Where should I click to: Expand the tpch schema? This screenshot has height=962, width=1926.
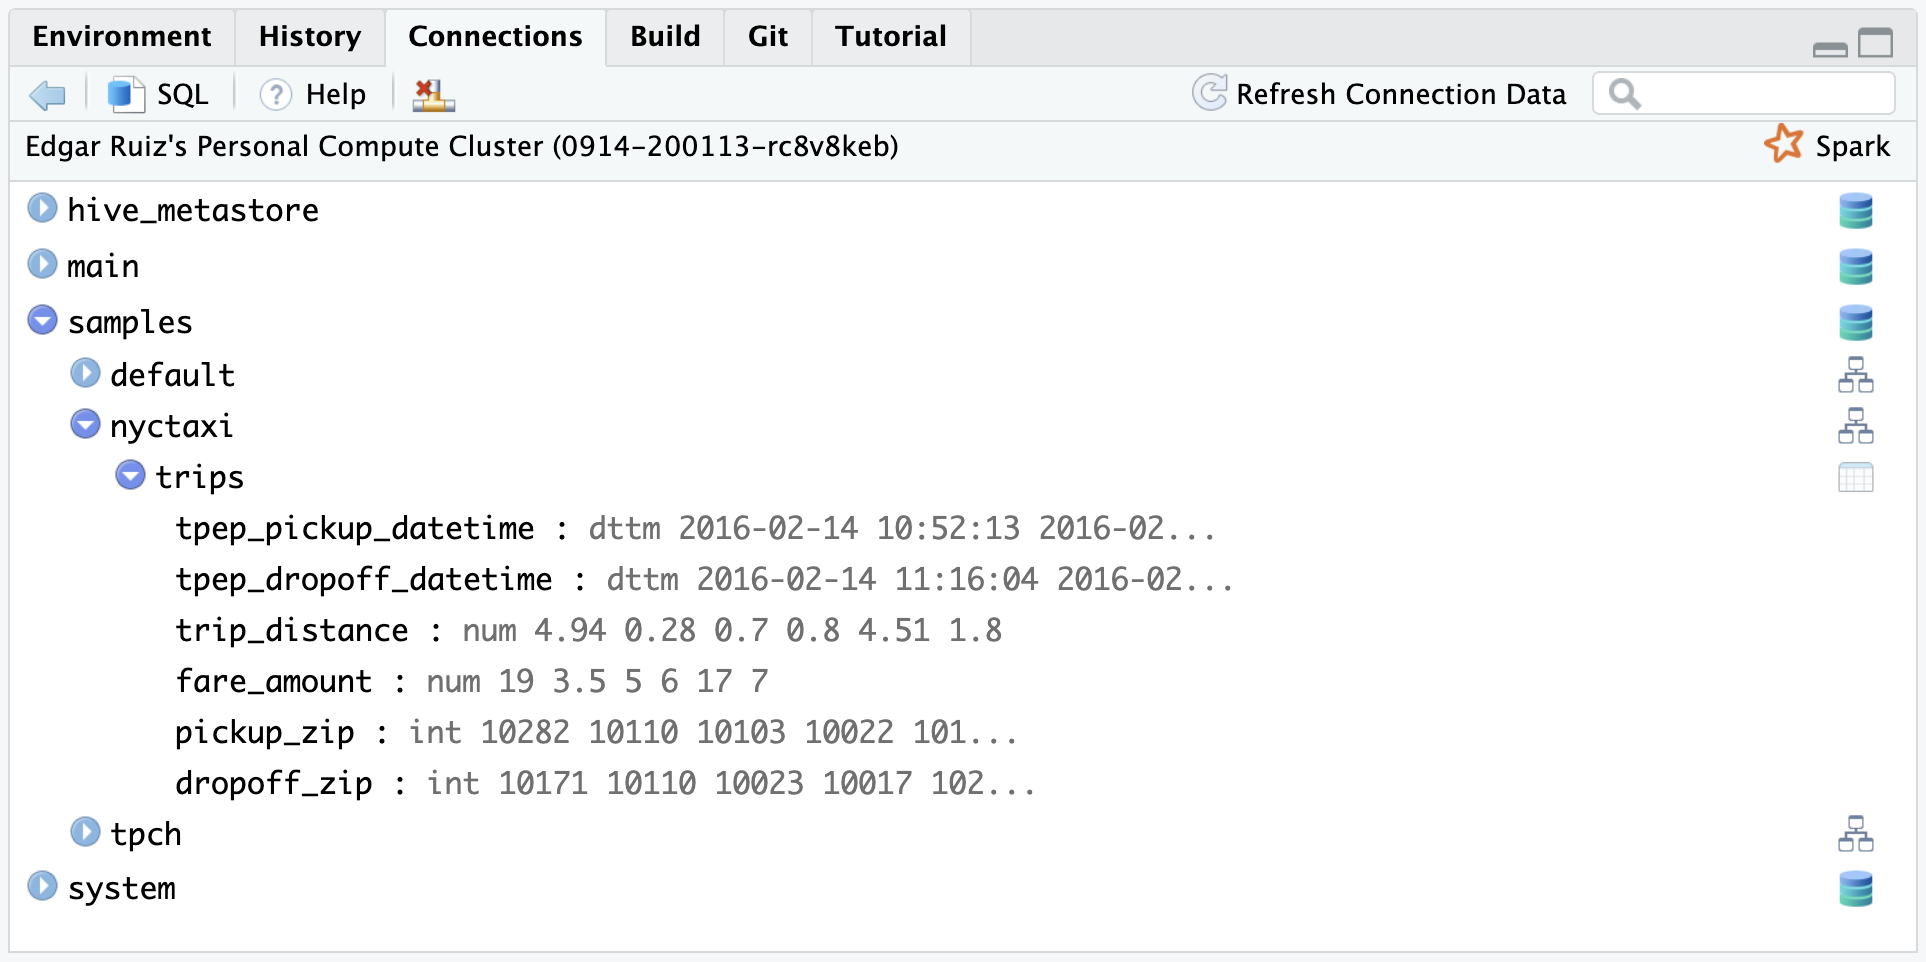(x=86, y=832)
